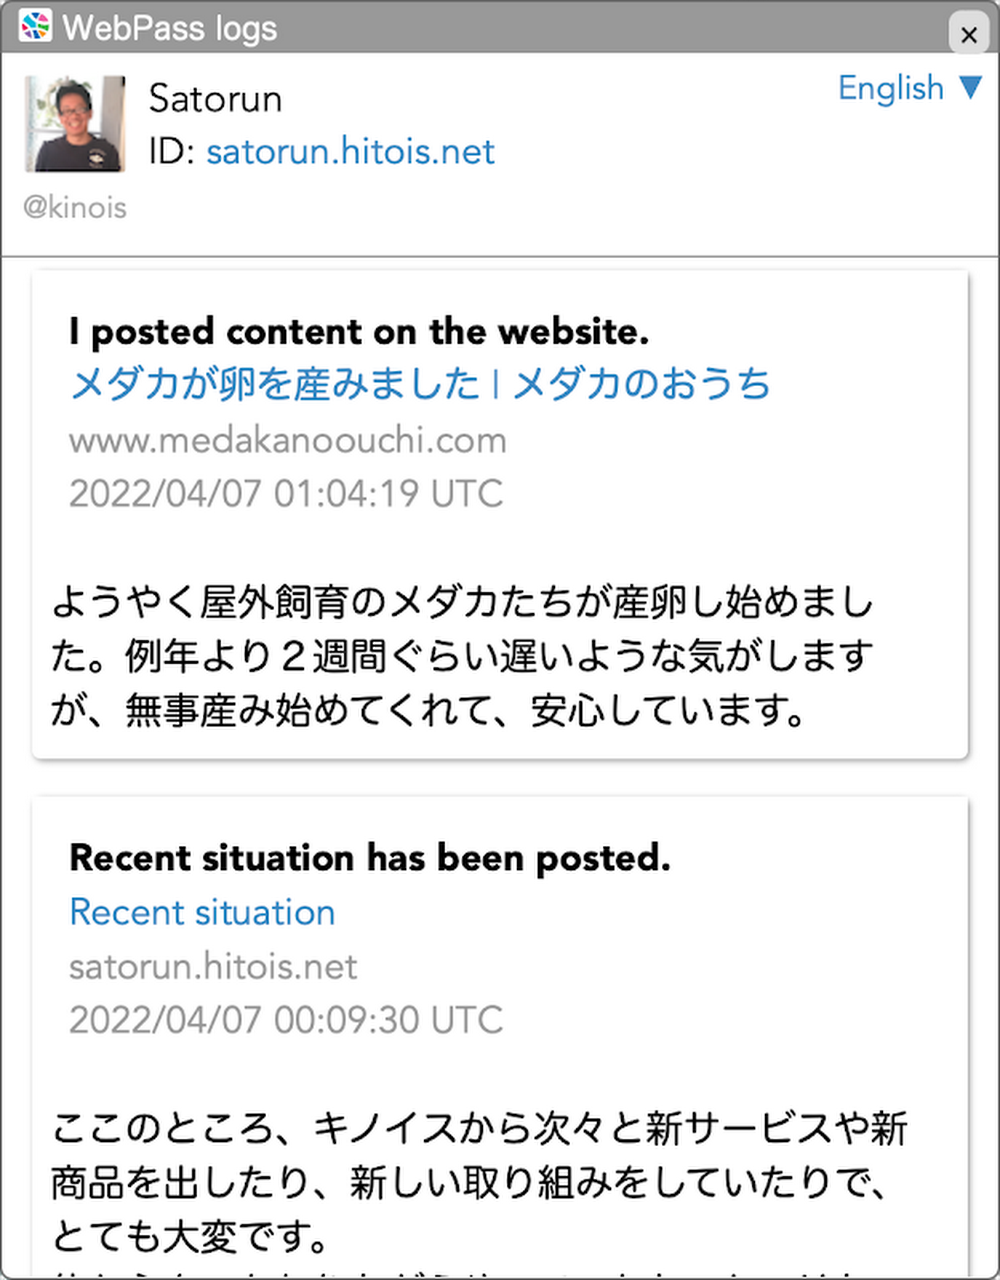Close the WebPass logs window
The height and width of the screenshot is (1280, 1000).
coord(968,35)
